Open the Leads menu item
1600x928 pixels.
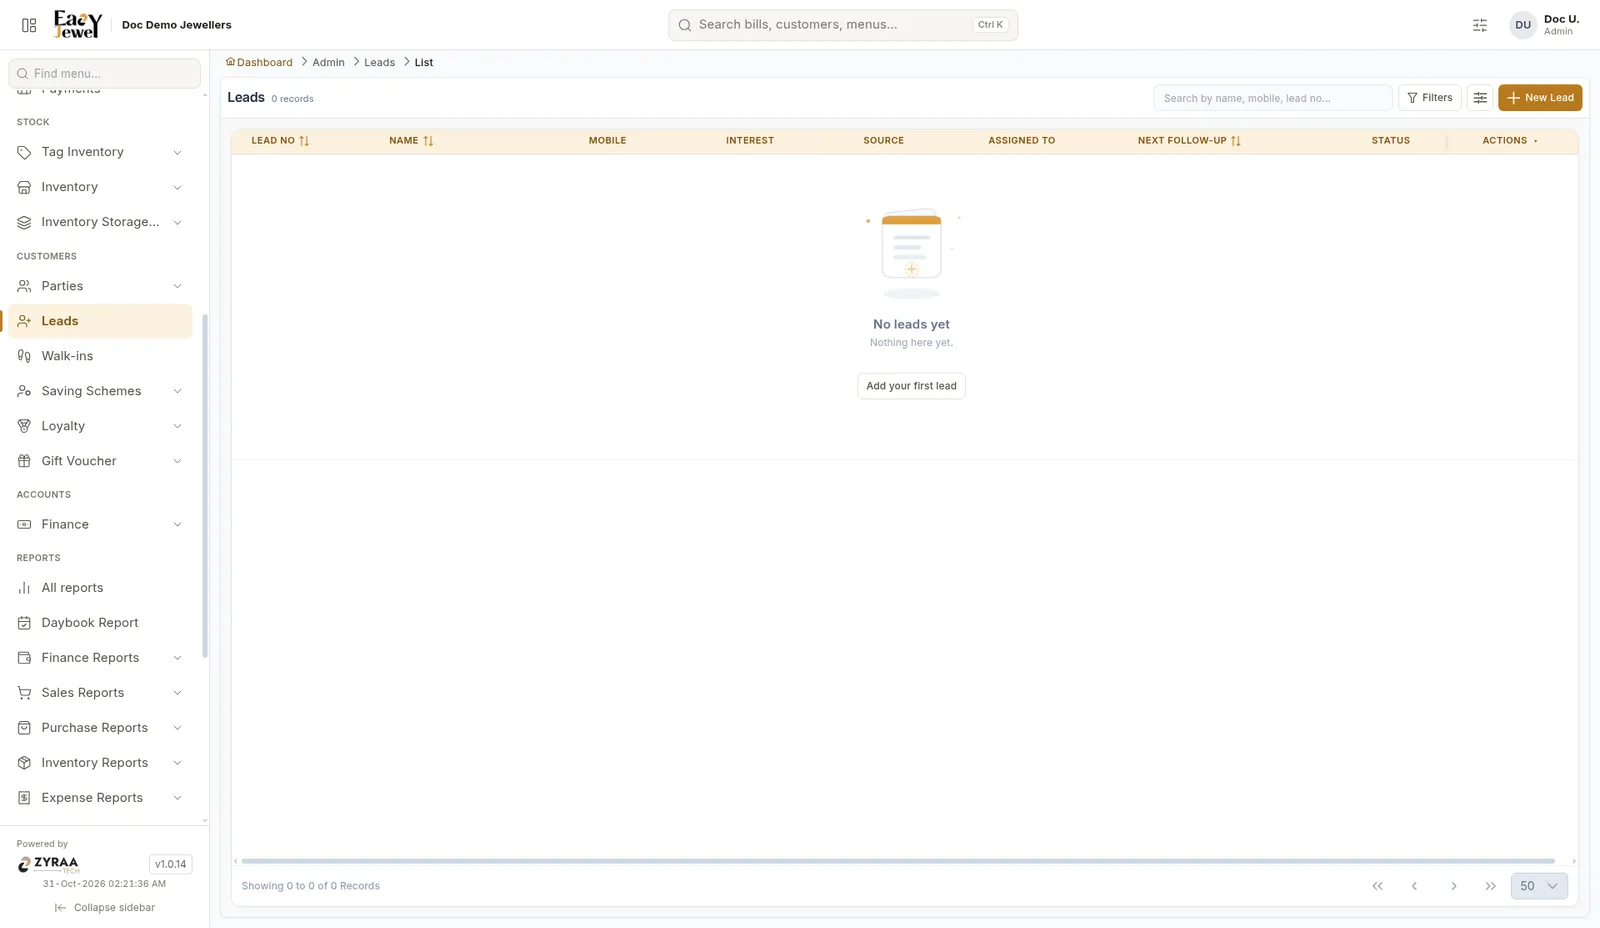point(100,321)
